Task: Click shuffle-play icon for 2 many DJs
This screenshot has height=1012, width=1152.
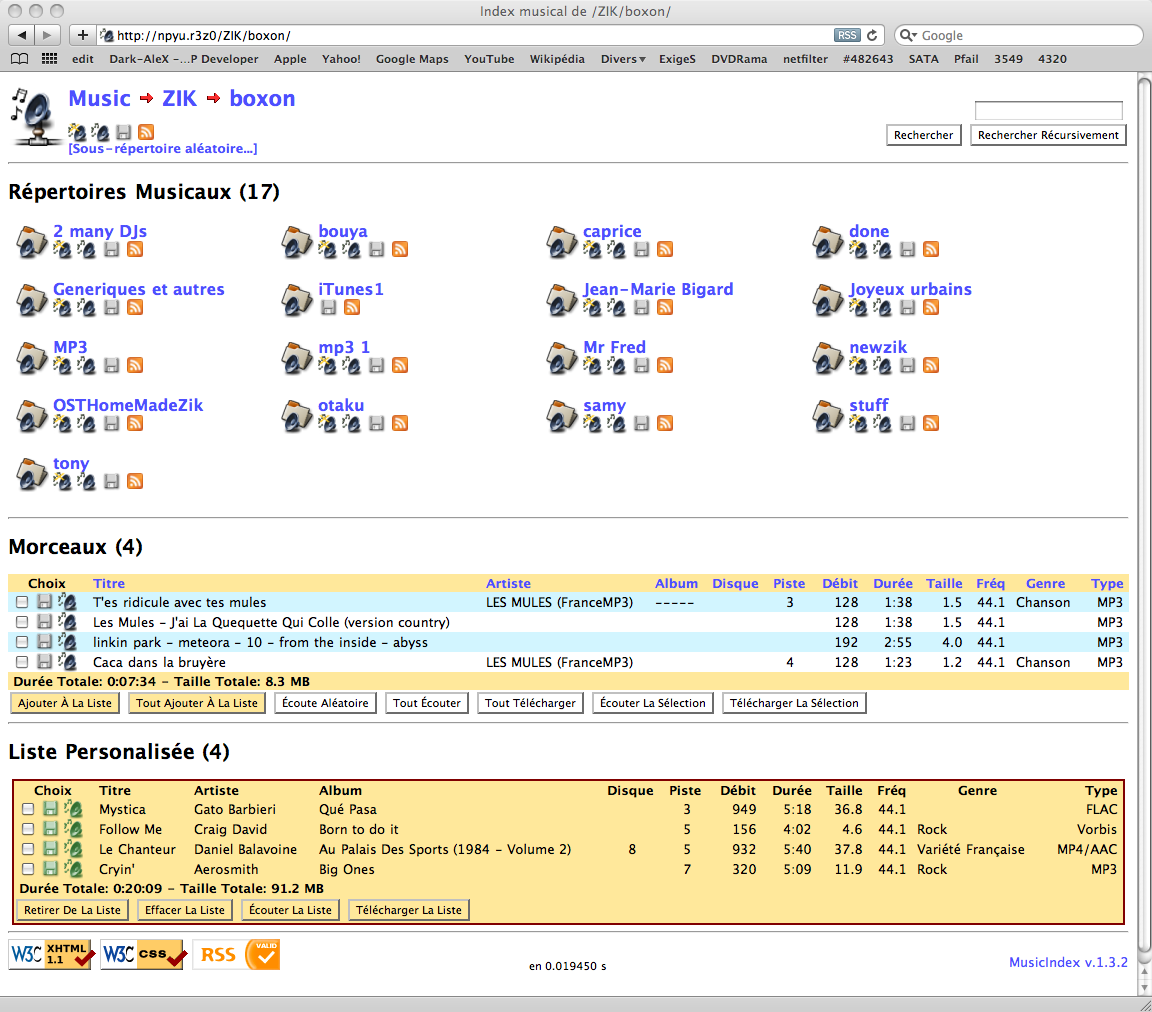Action: (x=62, y=250)
